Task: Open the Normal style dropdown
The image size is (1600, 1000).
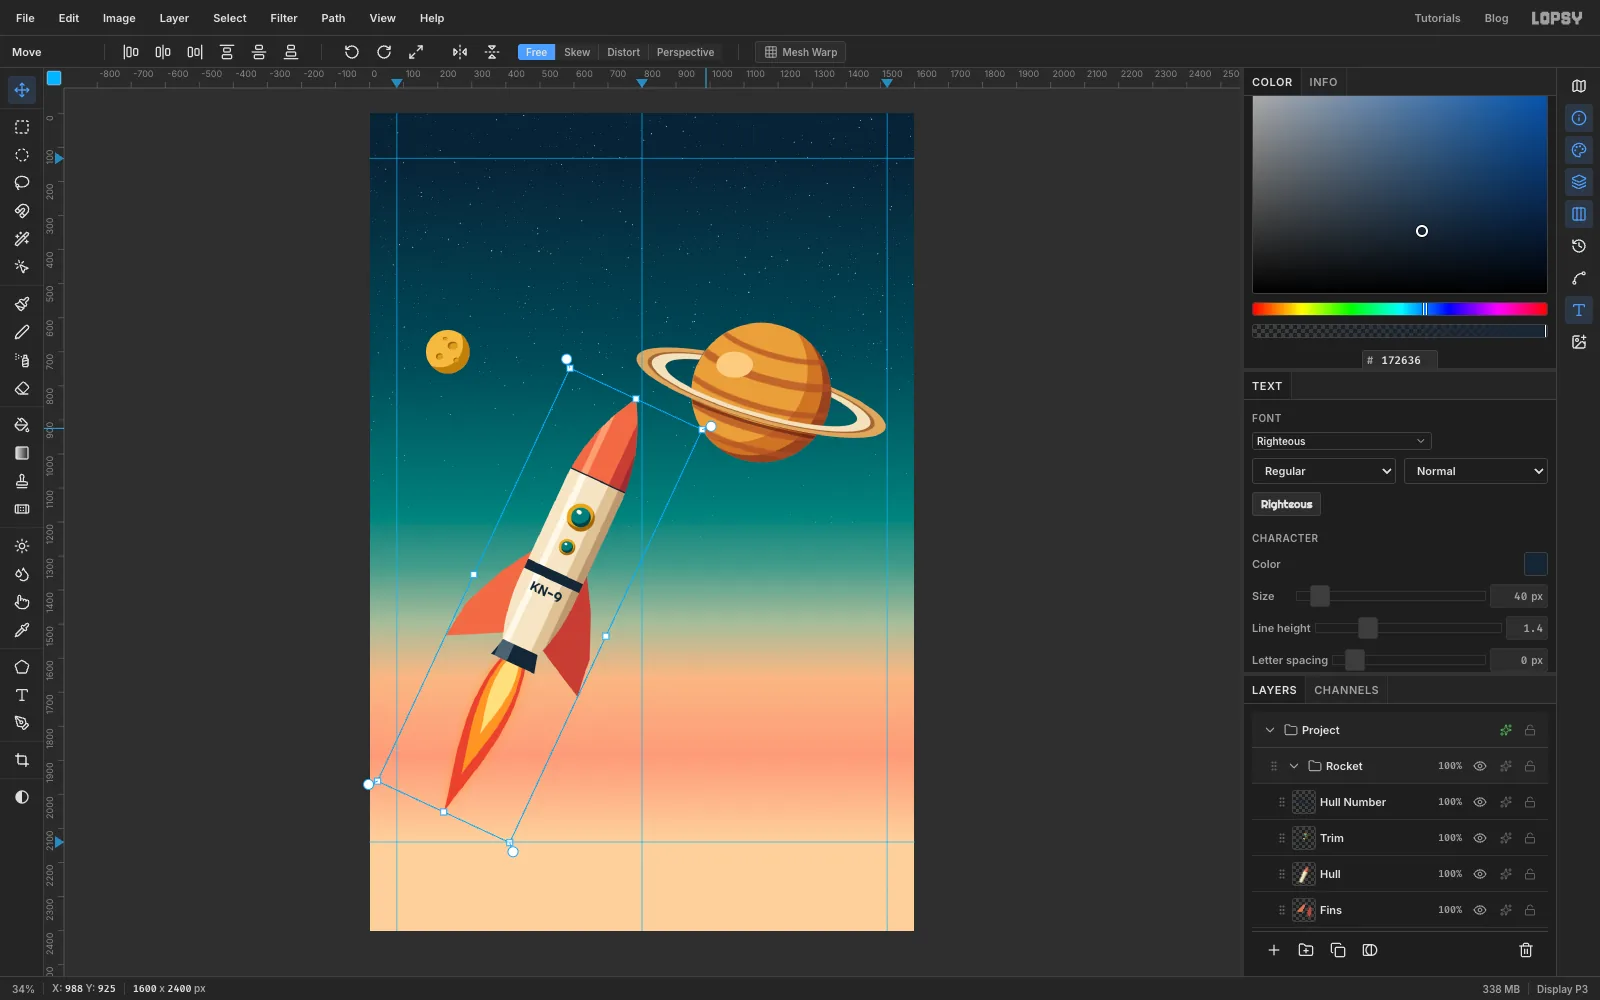Action: point(1476,471)
